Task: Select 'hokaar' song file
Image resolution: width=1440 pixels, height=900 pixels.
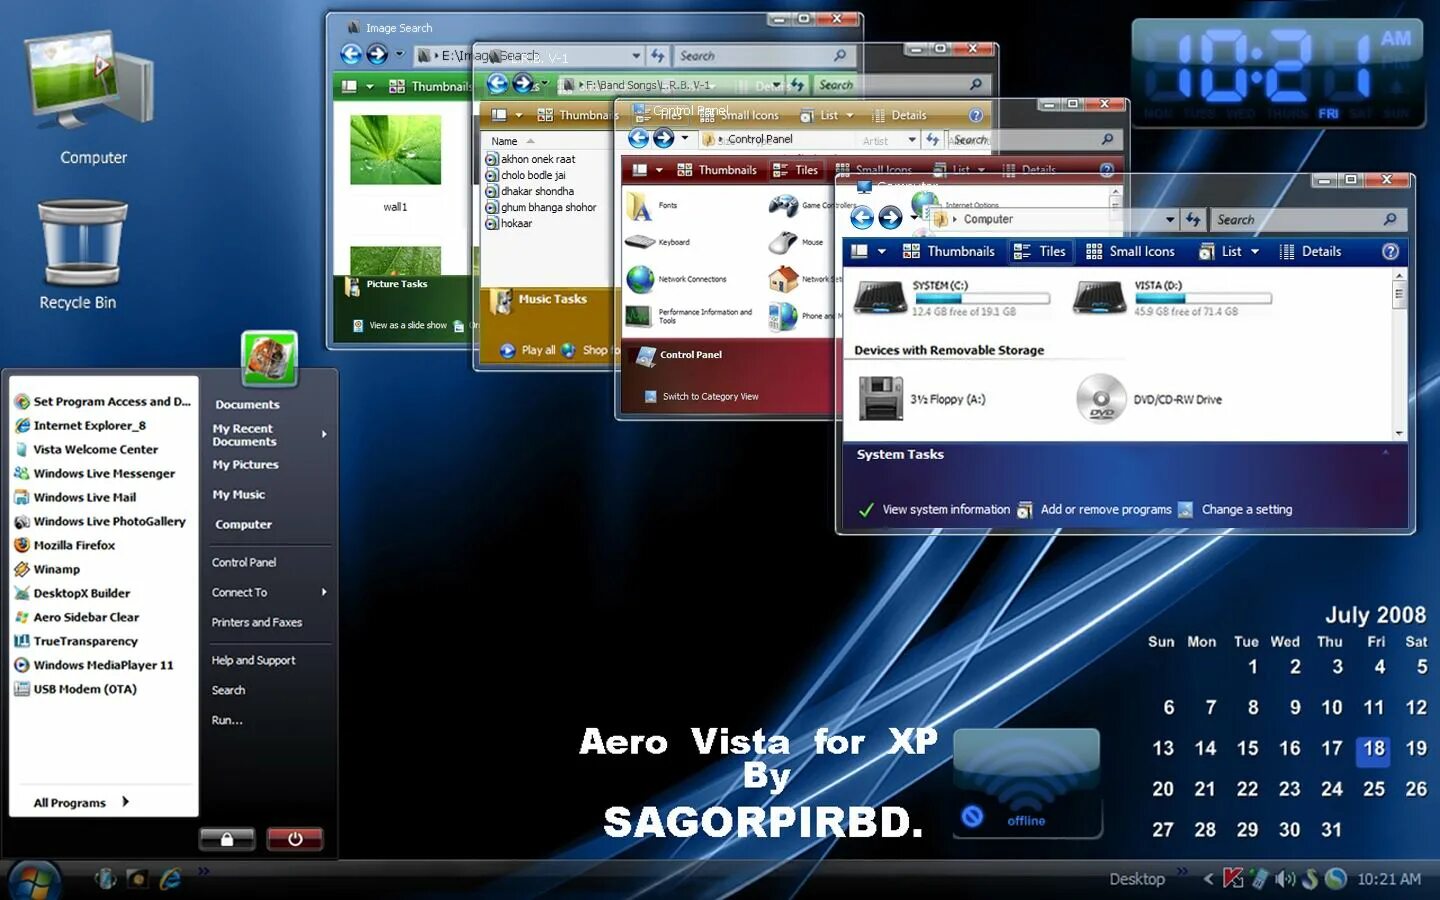Action: [509, 223]
